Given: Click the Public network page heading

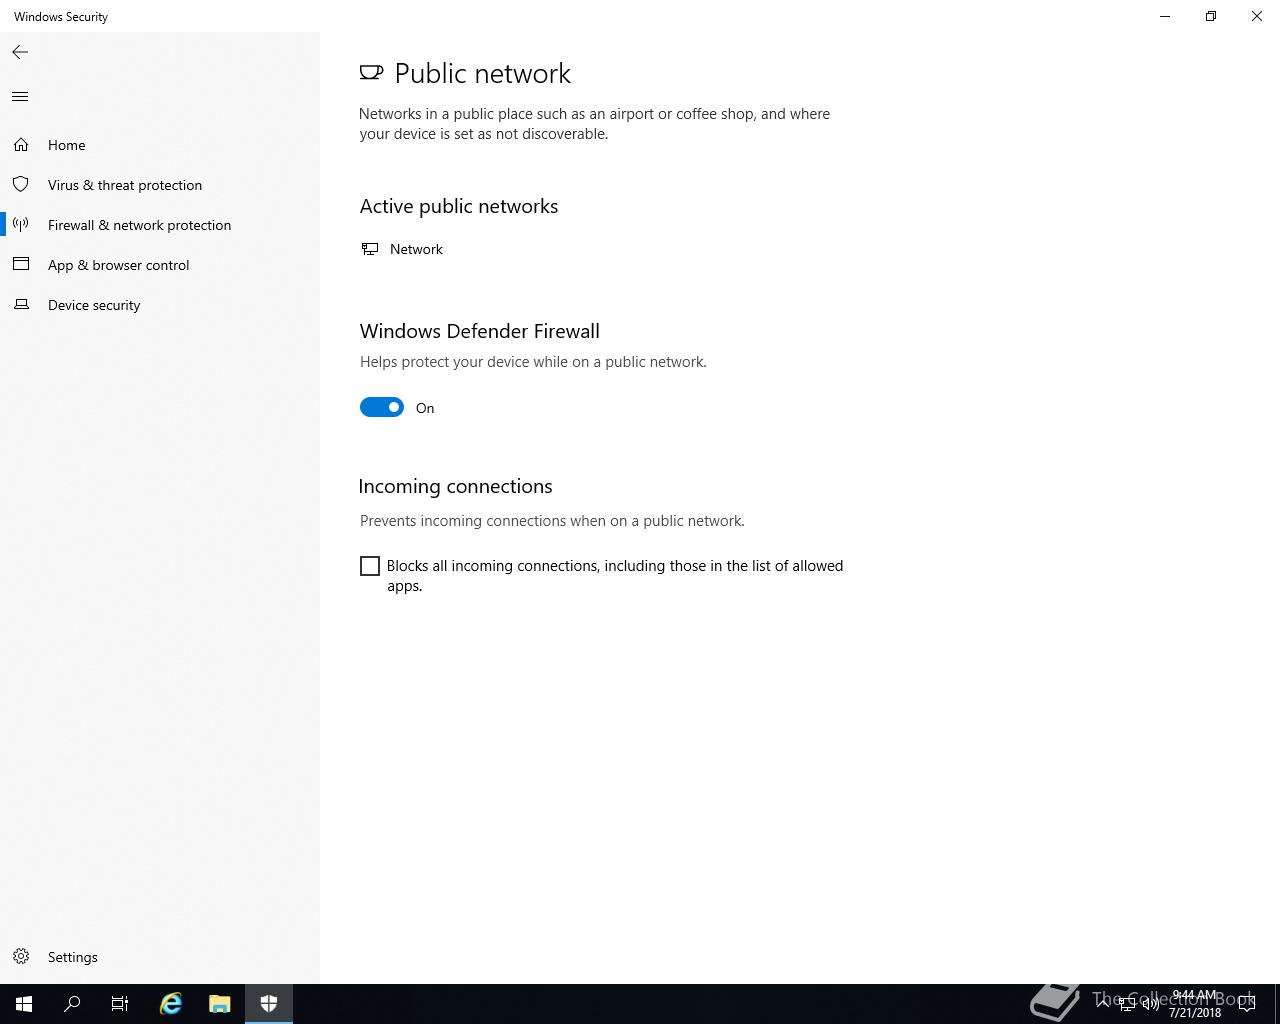Looking at the screenshot, I should pos(483,73).
